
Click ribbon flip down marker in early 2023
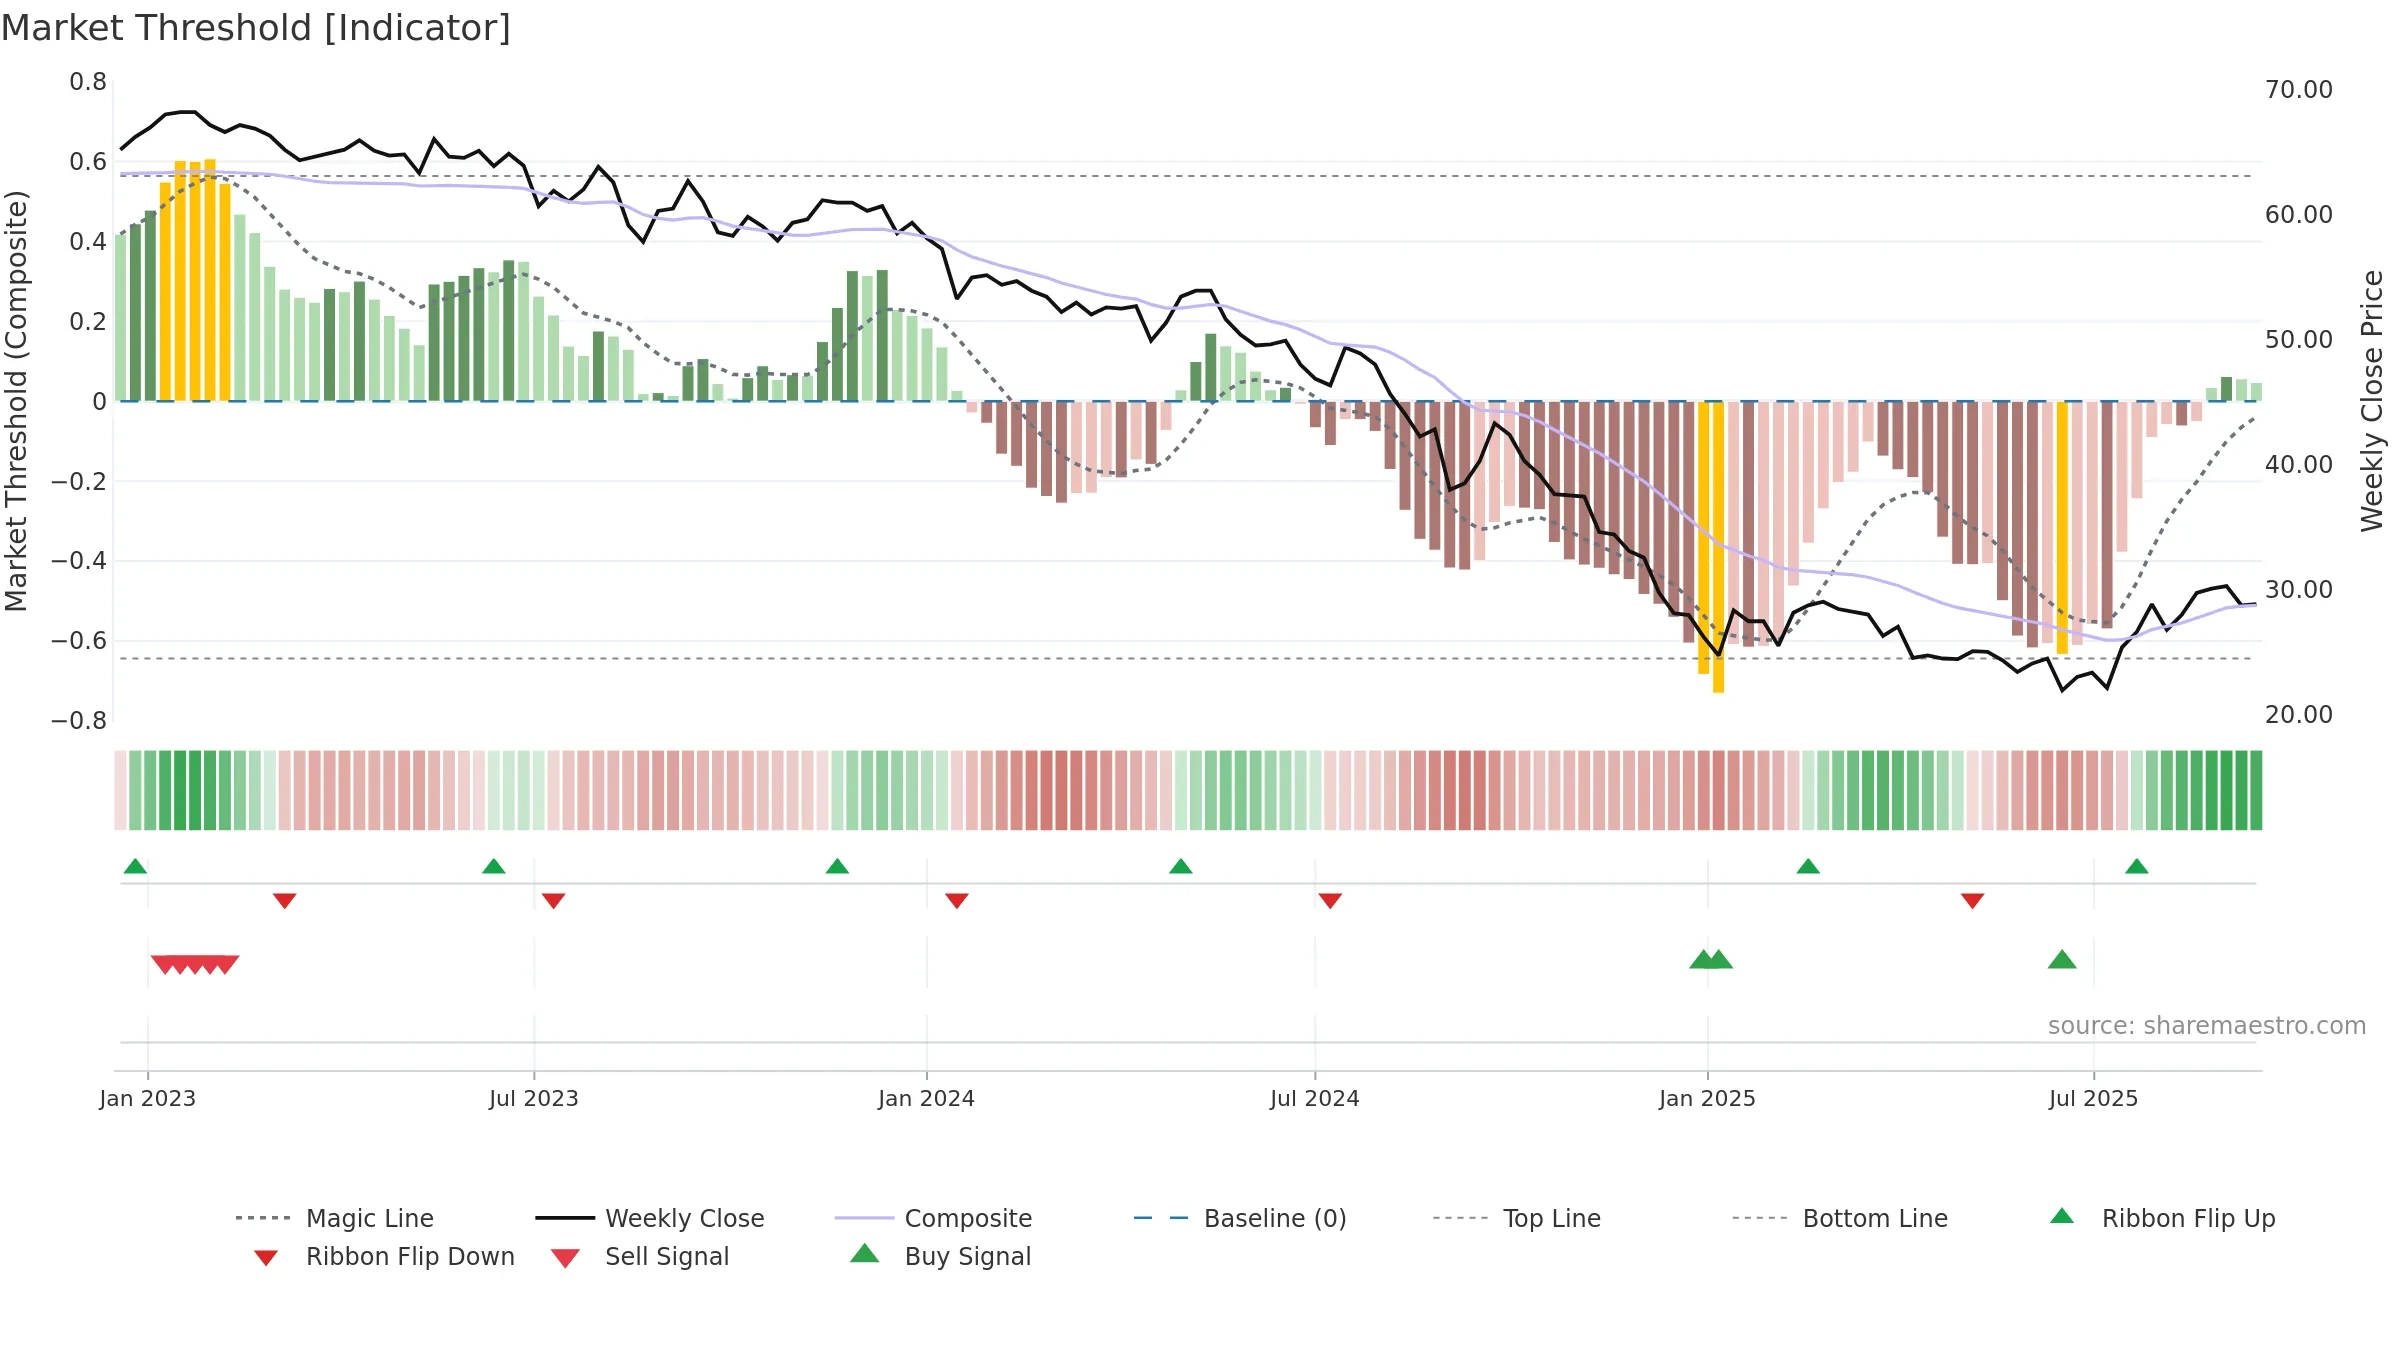(x=284, y=901)
